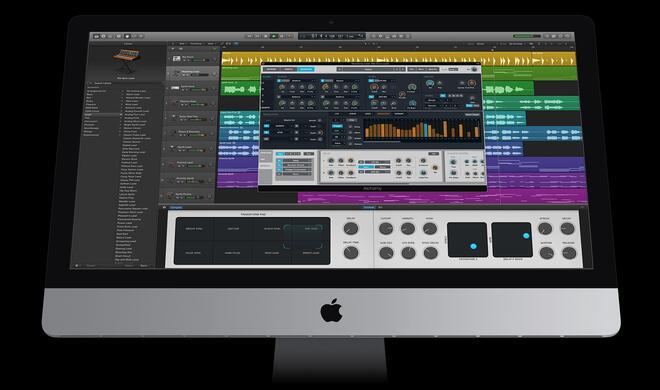Toggle the Smart Controls button in control bar
This screenshot has height=390, width=660.
tap(127, 37)
